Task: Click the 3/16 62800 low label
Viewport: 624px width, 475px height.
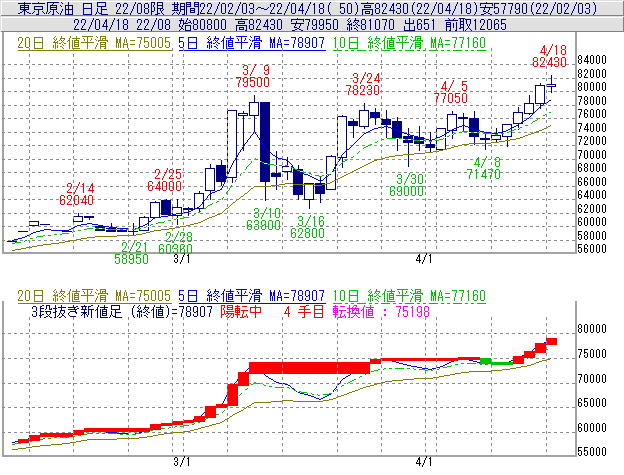Action: tap(308, 227)
